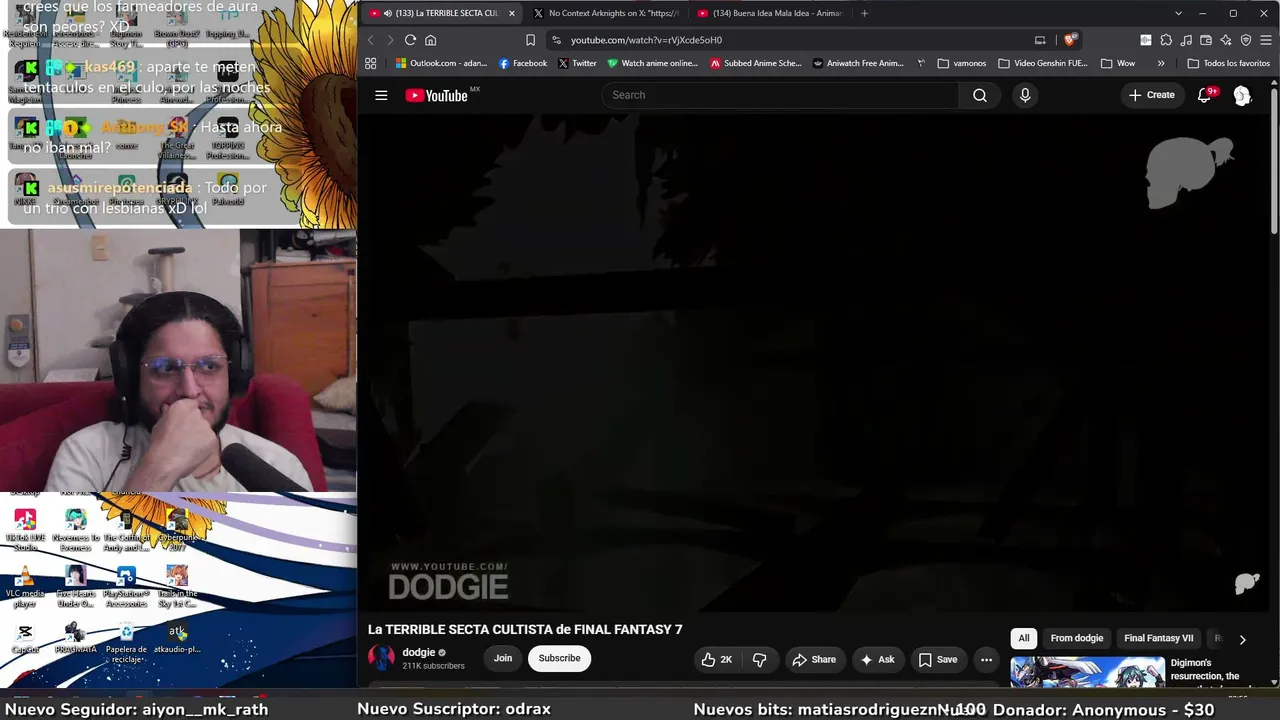Open YouTube notifications bell
Screen dimensions: 1280x720
coord(1205,95)
